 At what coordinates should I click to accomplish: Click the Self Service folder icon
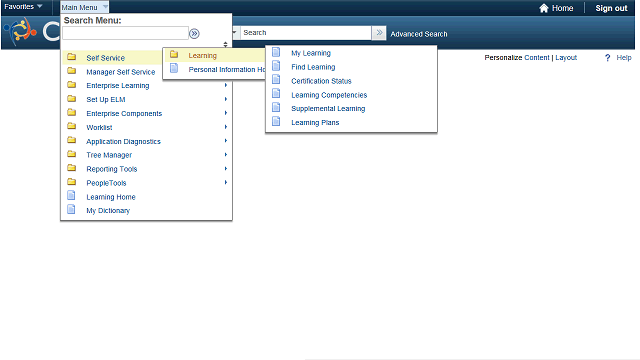coord(71,57)
